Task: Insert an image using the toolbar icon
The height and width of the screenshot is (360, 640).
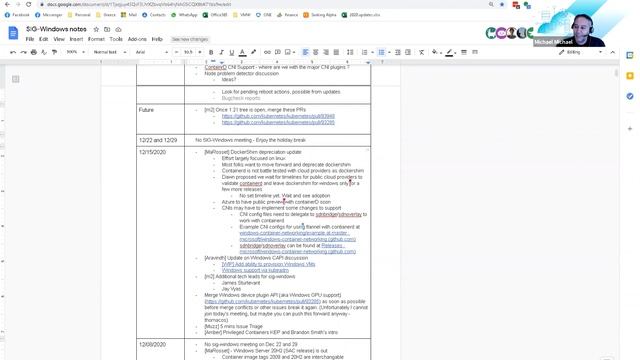Action: 288,52
